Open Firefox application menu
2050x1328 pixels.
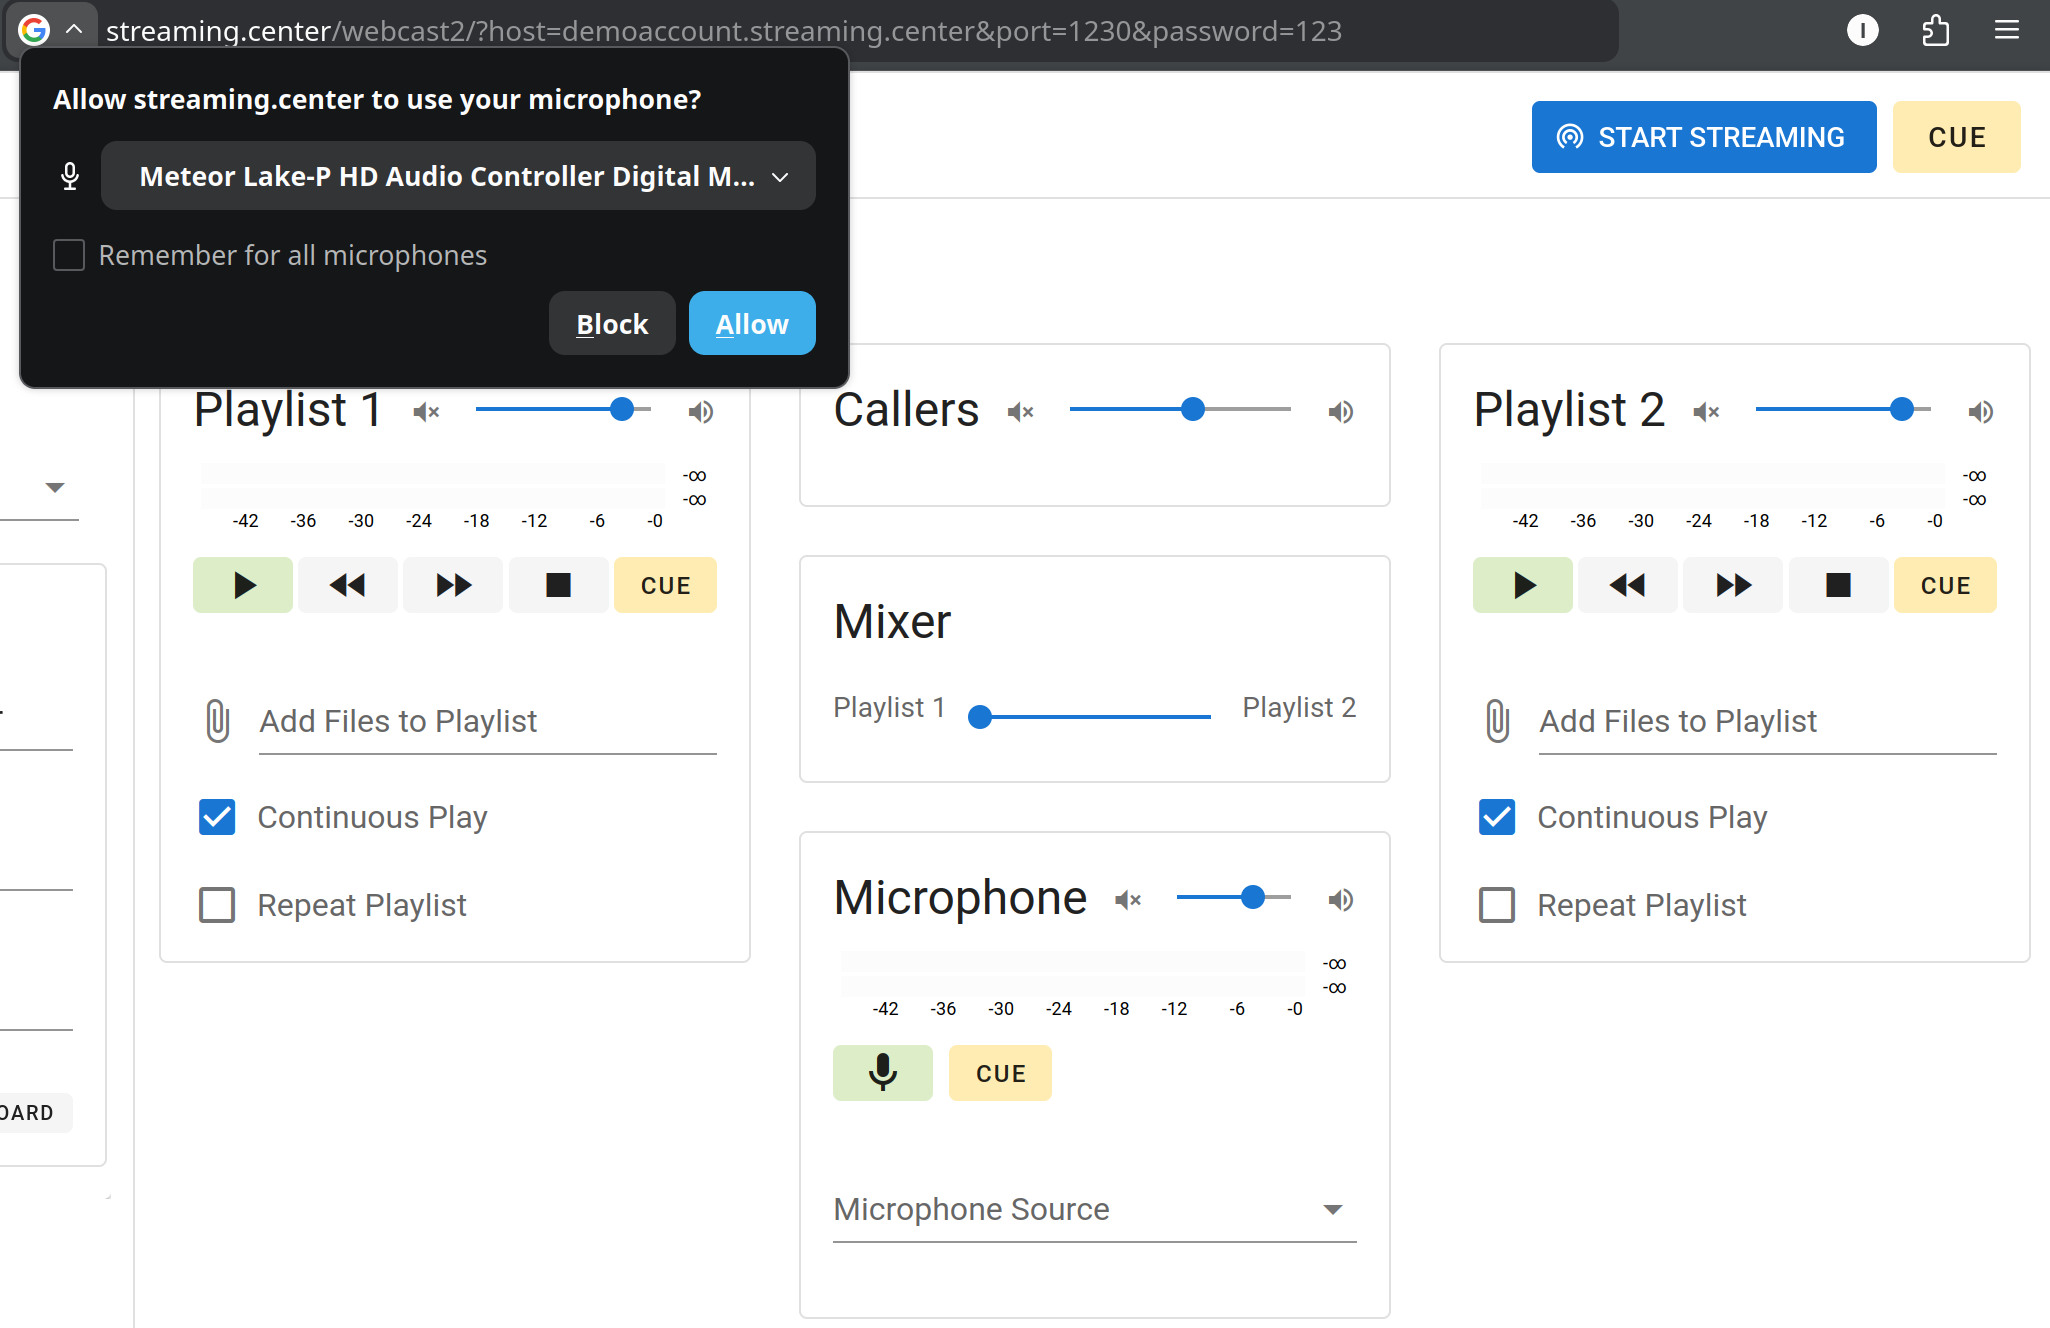point(2006,31)
